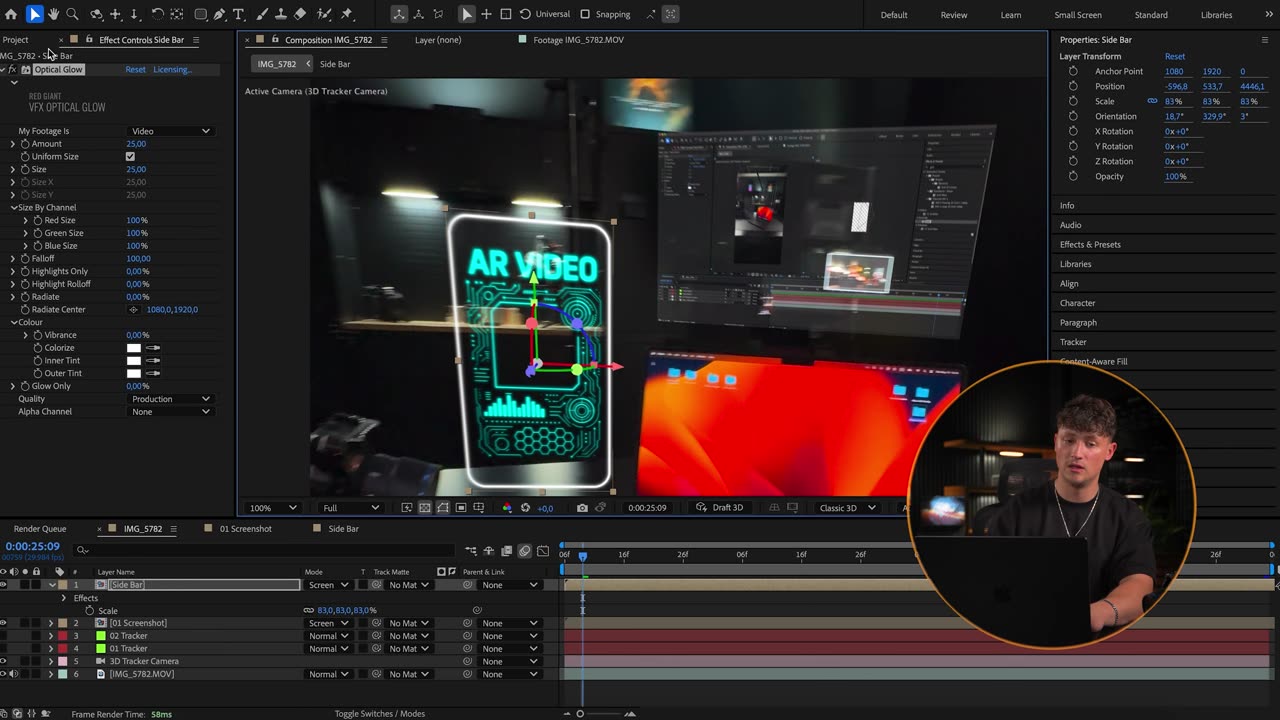Open the Classic 3D renderer dropdown
1280x720 pixels.
click(846, 508)
